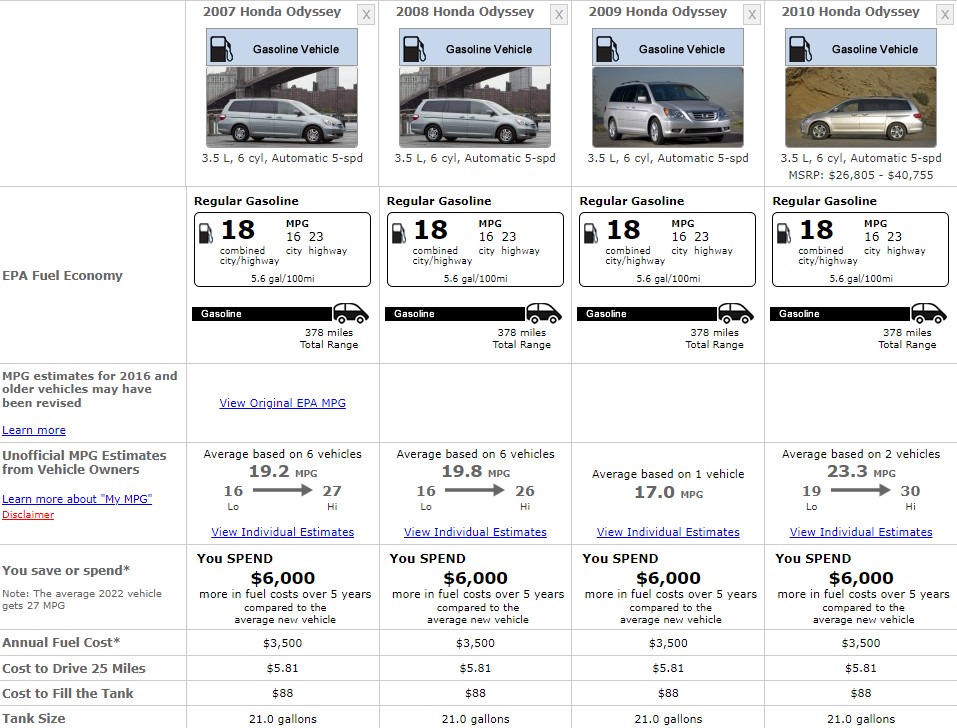
Task: Click the gas pump icon for 2010 Odyssey
Action: 800,49
